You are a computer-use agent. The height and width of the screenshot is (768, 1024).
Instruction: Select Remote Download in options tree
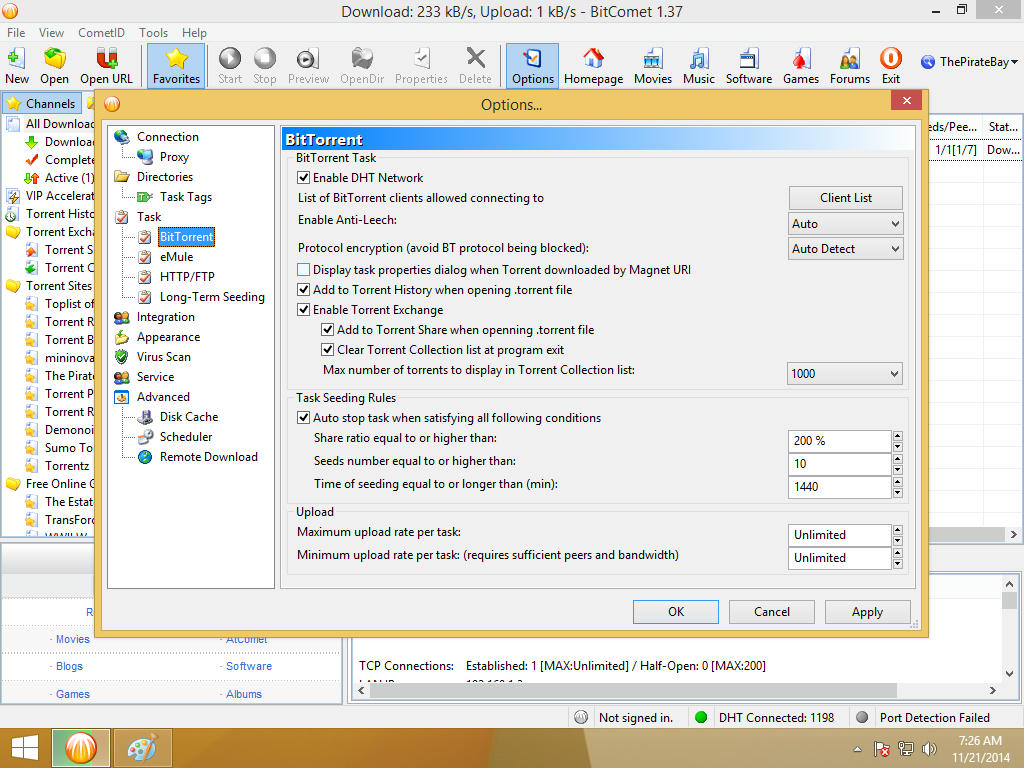pos(209,457)
